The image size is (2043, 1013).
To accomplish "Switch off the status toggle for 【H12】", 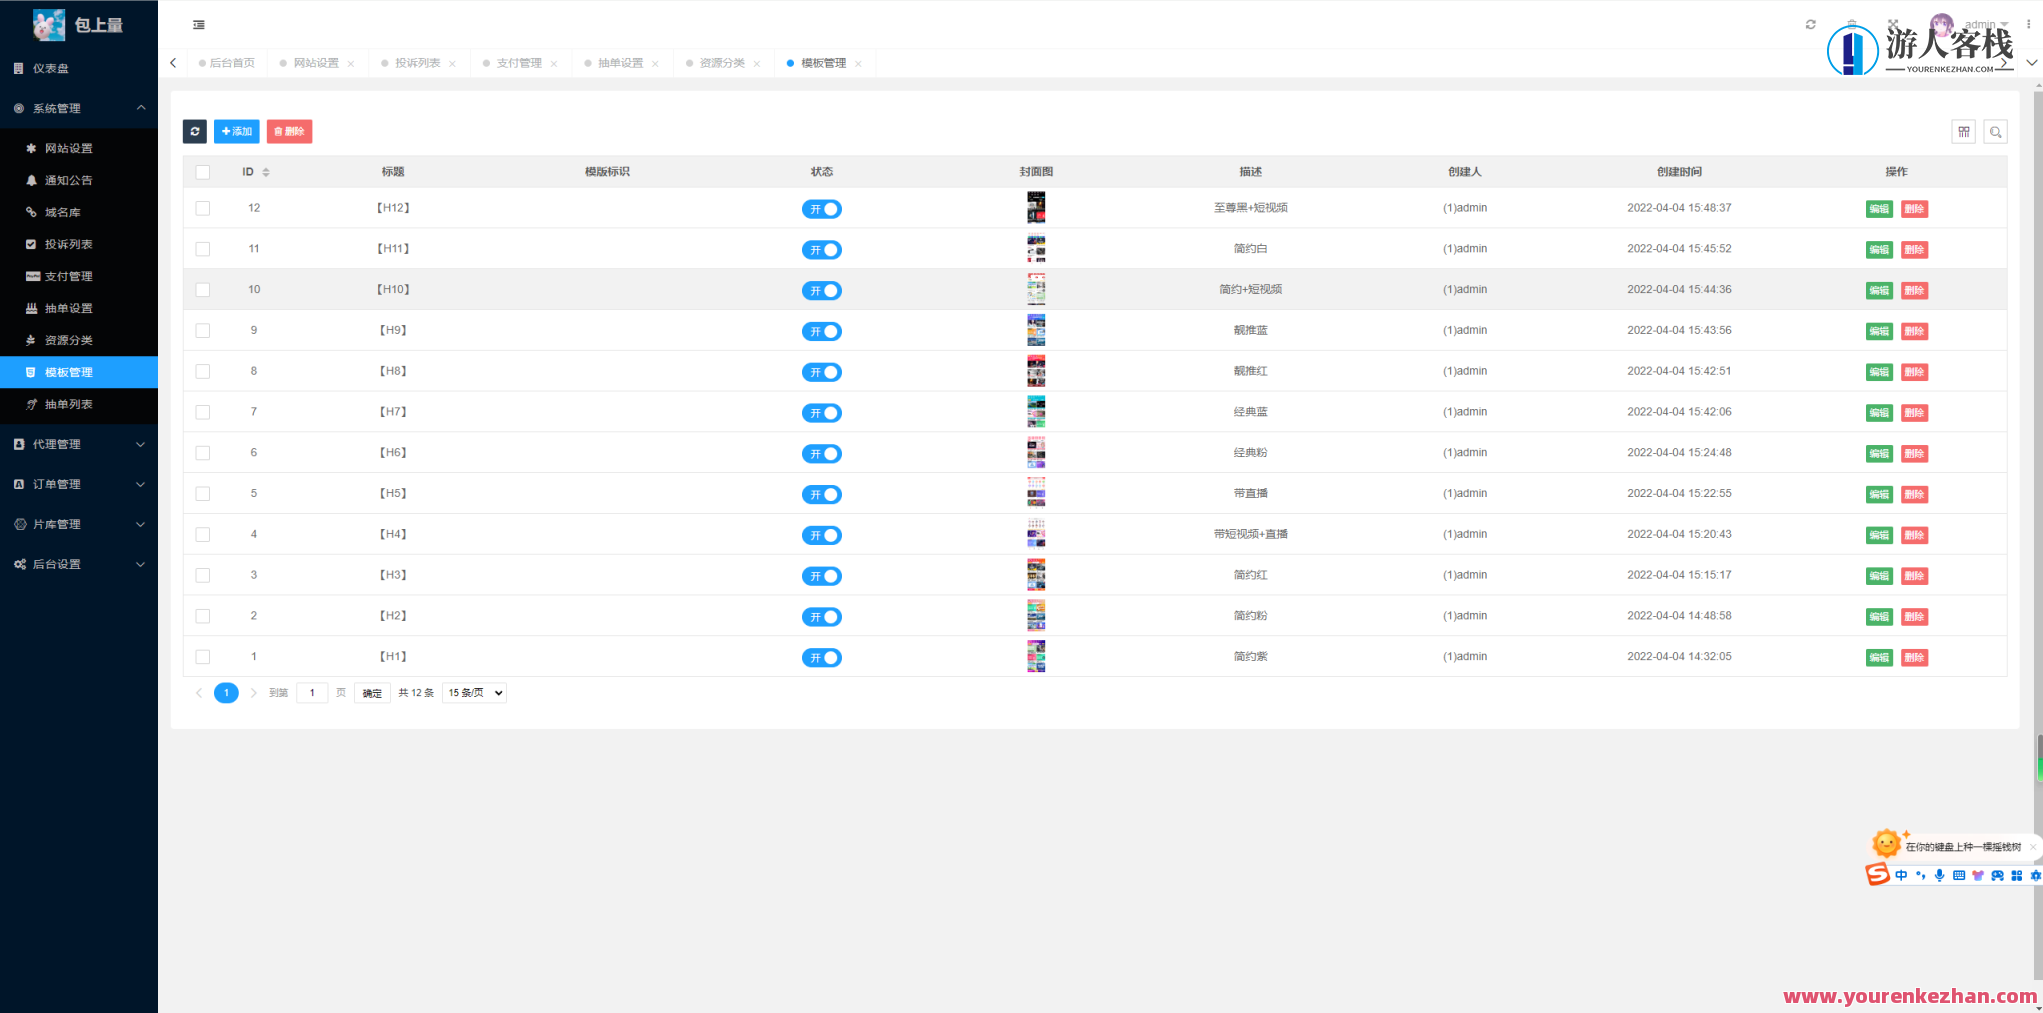I will 821,209.
